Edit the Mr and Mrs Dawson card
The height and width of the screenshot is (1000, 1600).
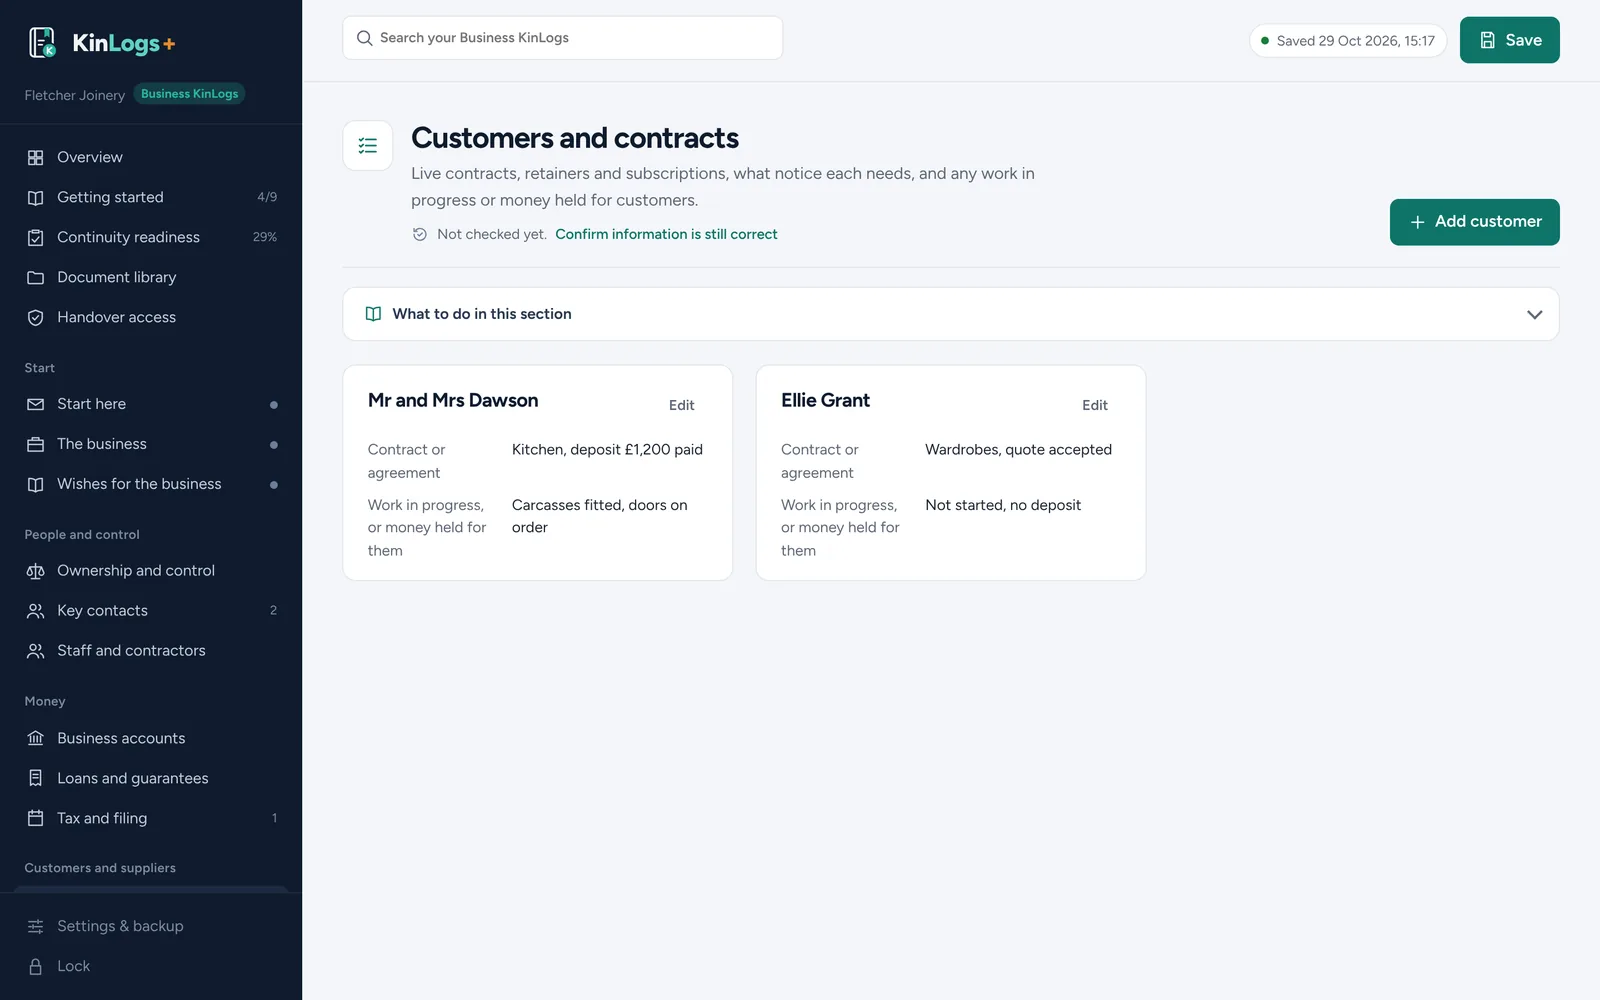(681, 405)
